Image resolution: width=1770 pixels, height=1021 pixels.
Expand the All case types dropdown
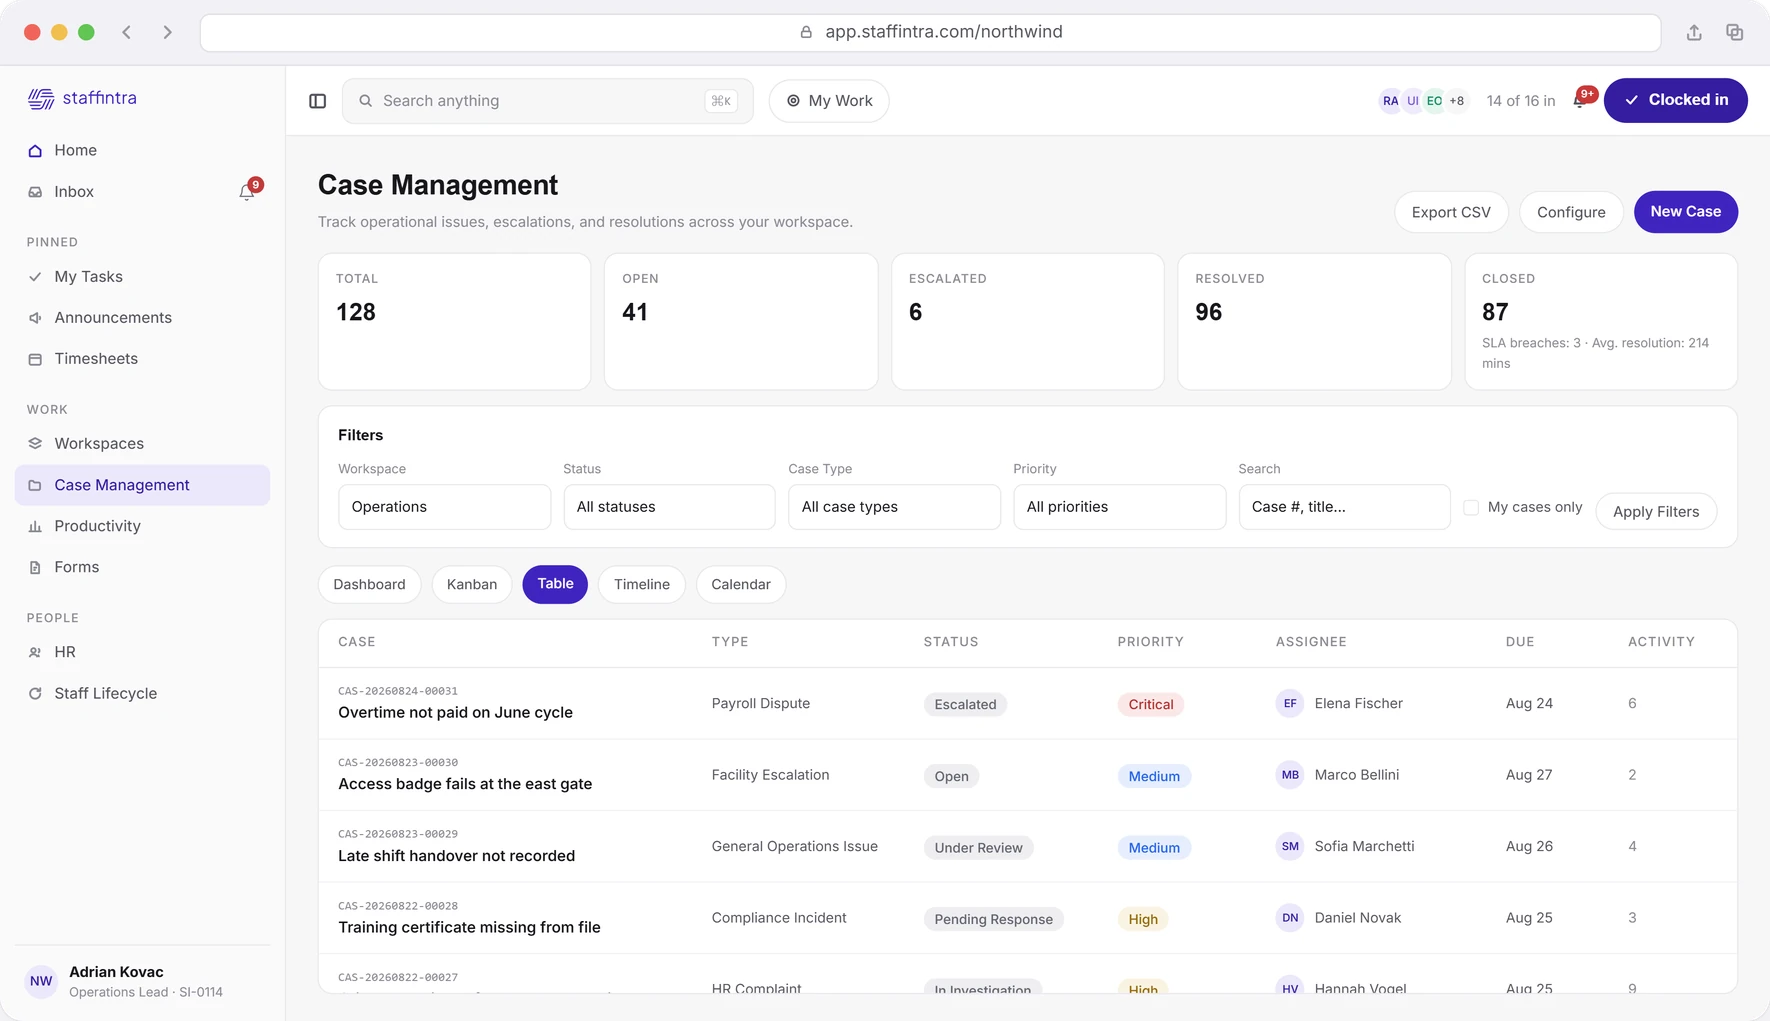tap(894, 507)
